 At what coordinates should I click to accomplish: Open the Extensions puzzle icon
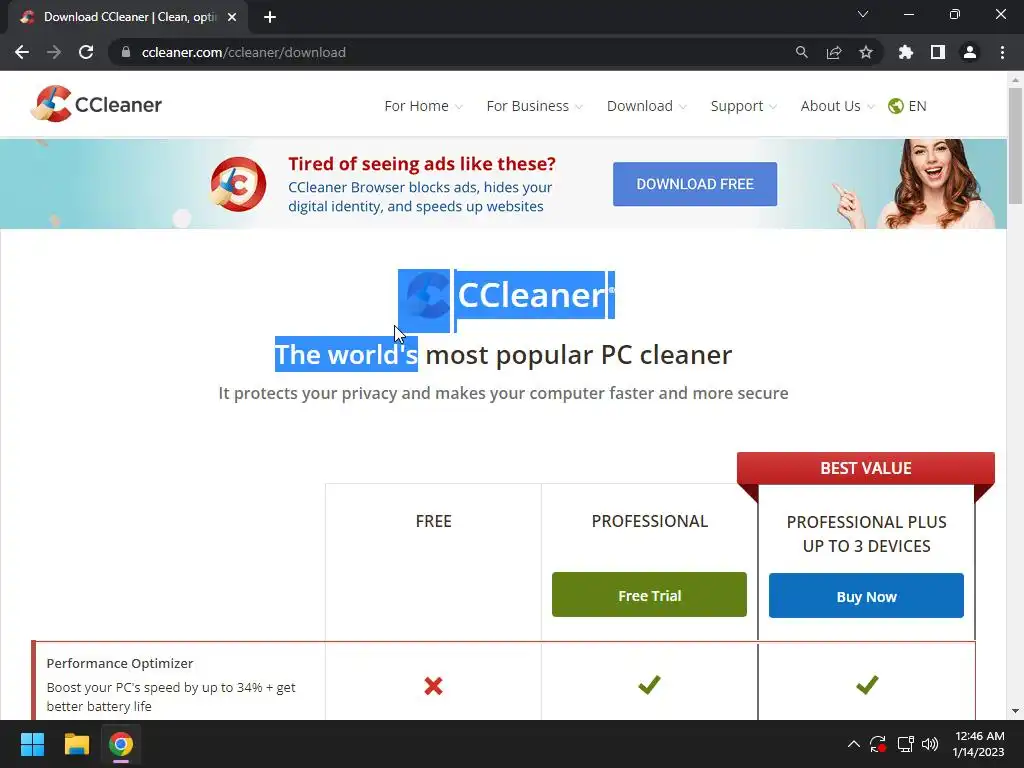906,52
